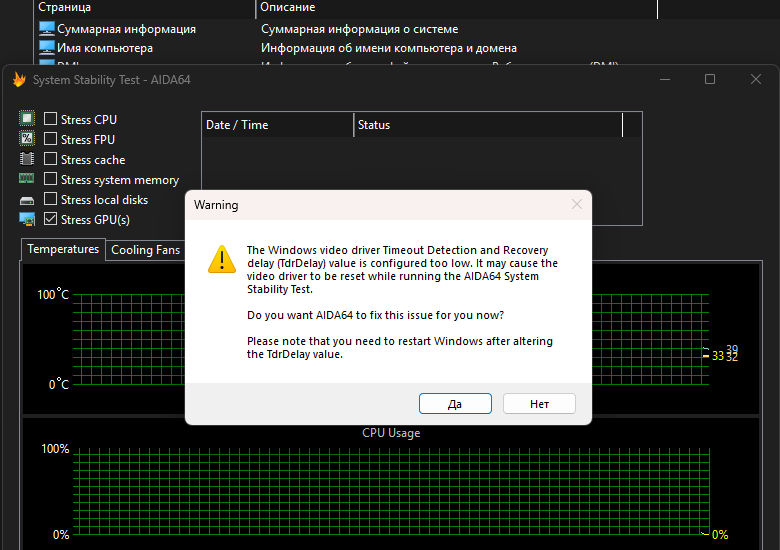Switch to the Cooling Fans tab
The height and width of the screenshot is (550, 780).
(145, 250)
